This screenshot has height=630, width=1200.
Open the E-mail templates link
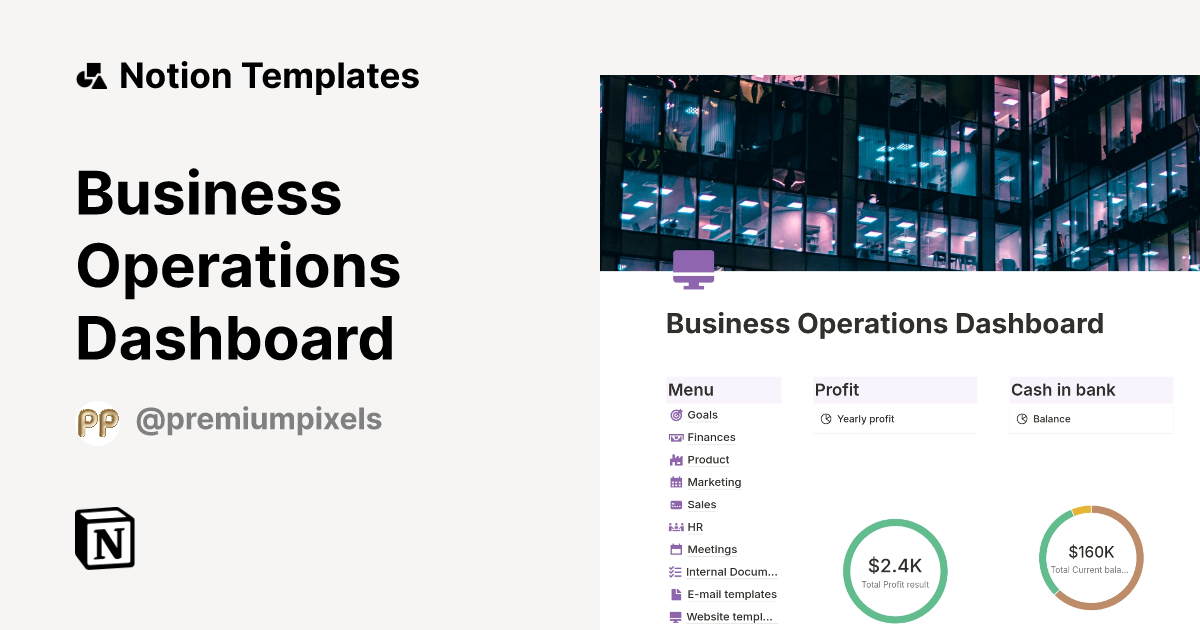click(731, 594)
